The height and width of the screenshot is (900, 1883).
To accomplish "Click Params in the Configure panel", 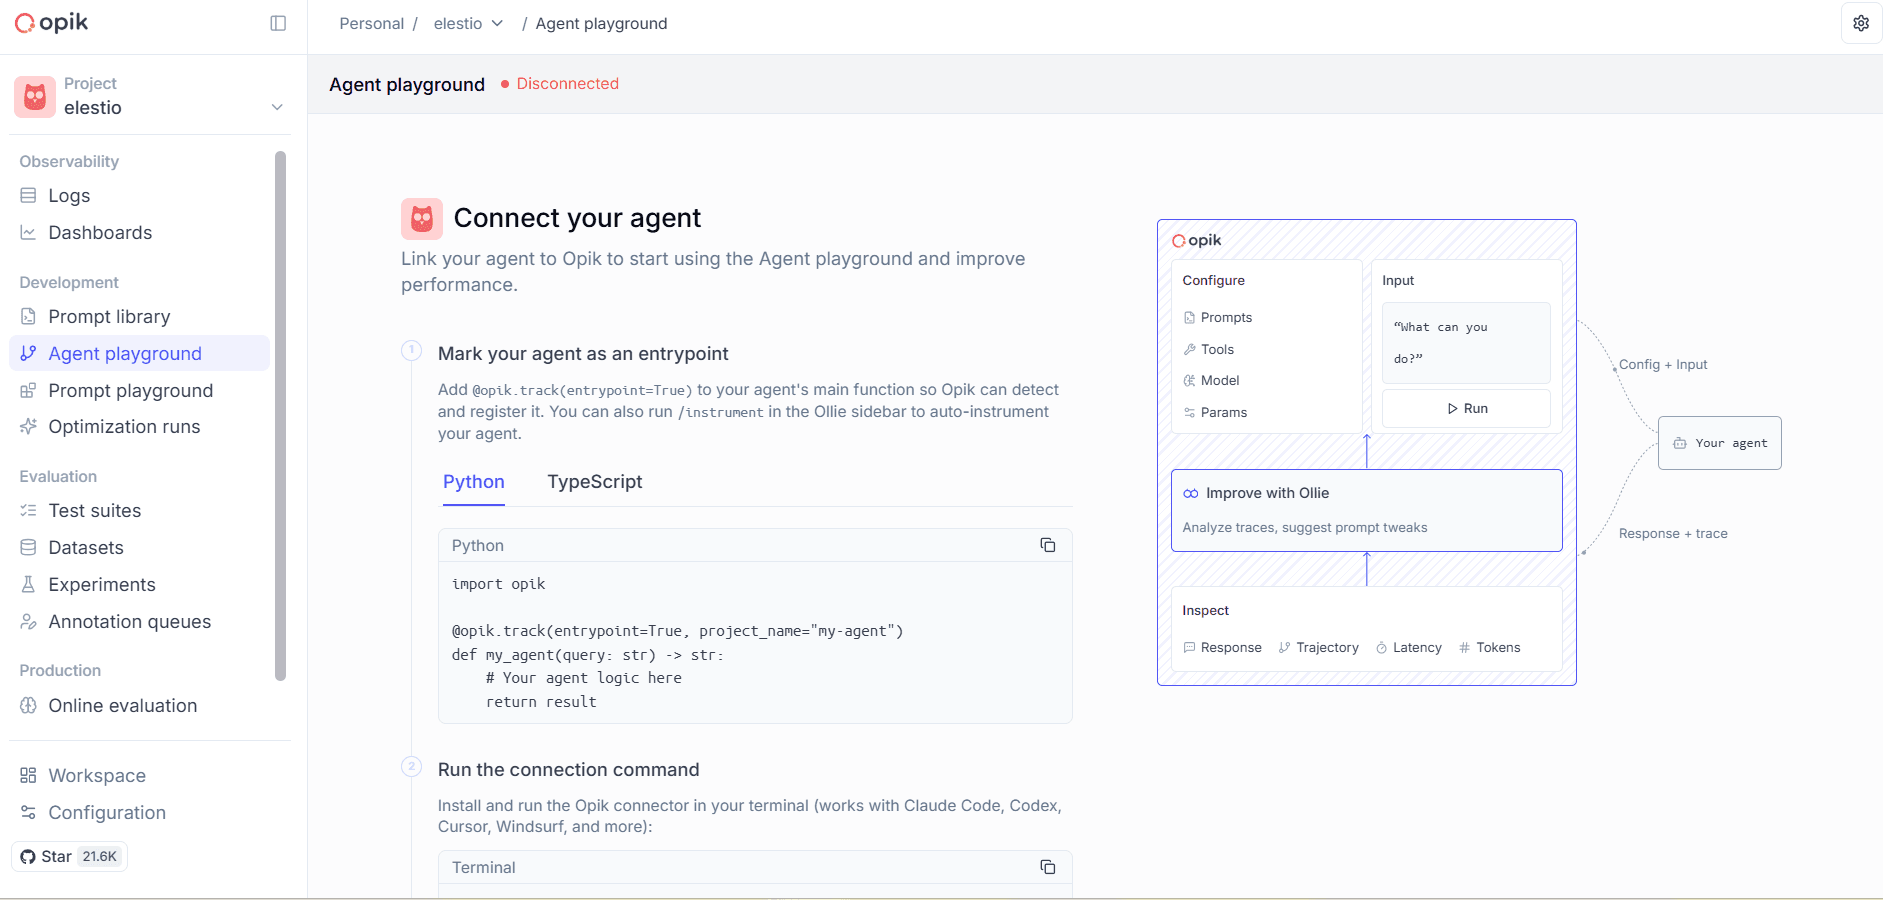I will pos(1215,412).
